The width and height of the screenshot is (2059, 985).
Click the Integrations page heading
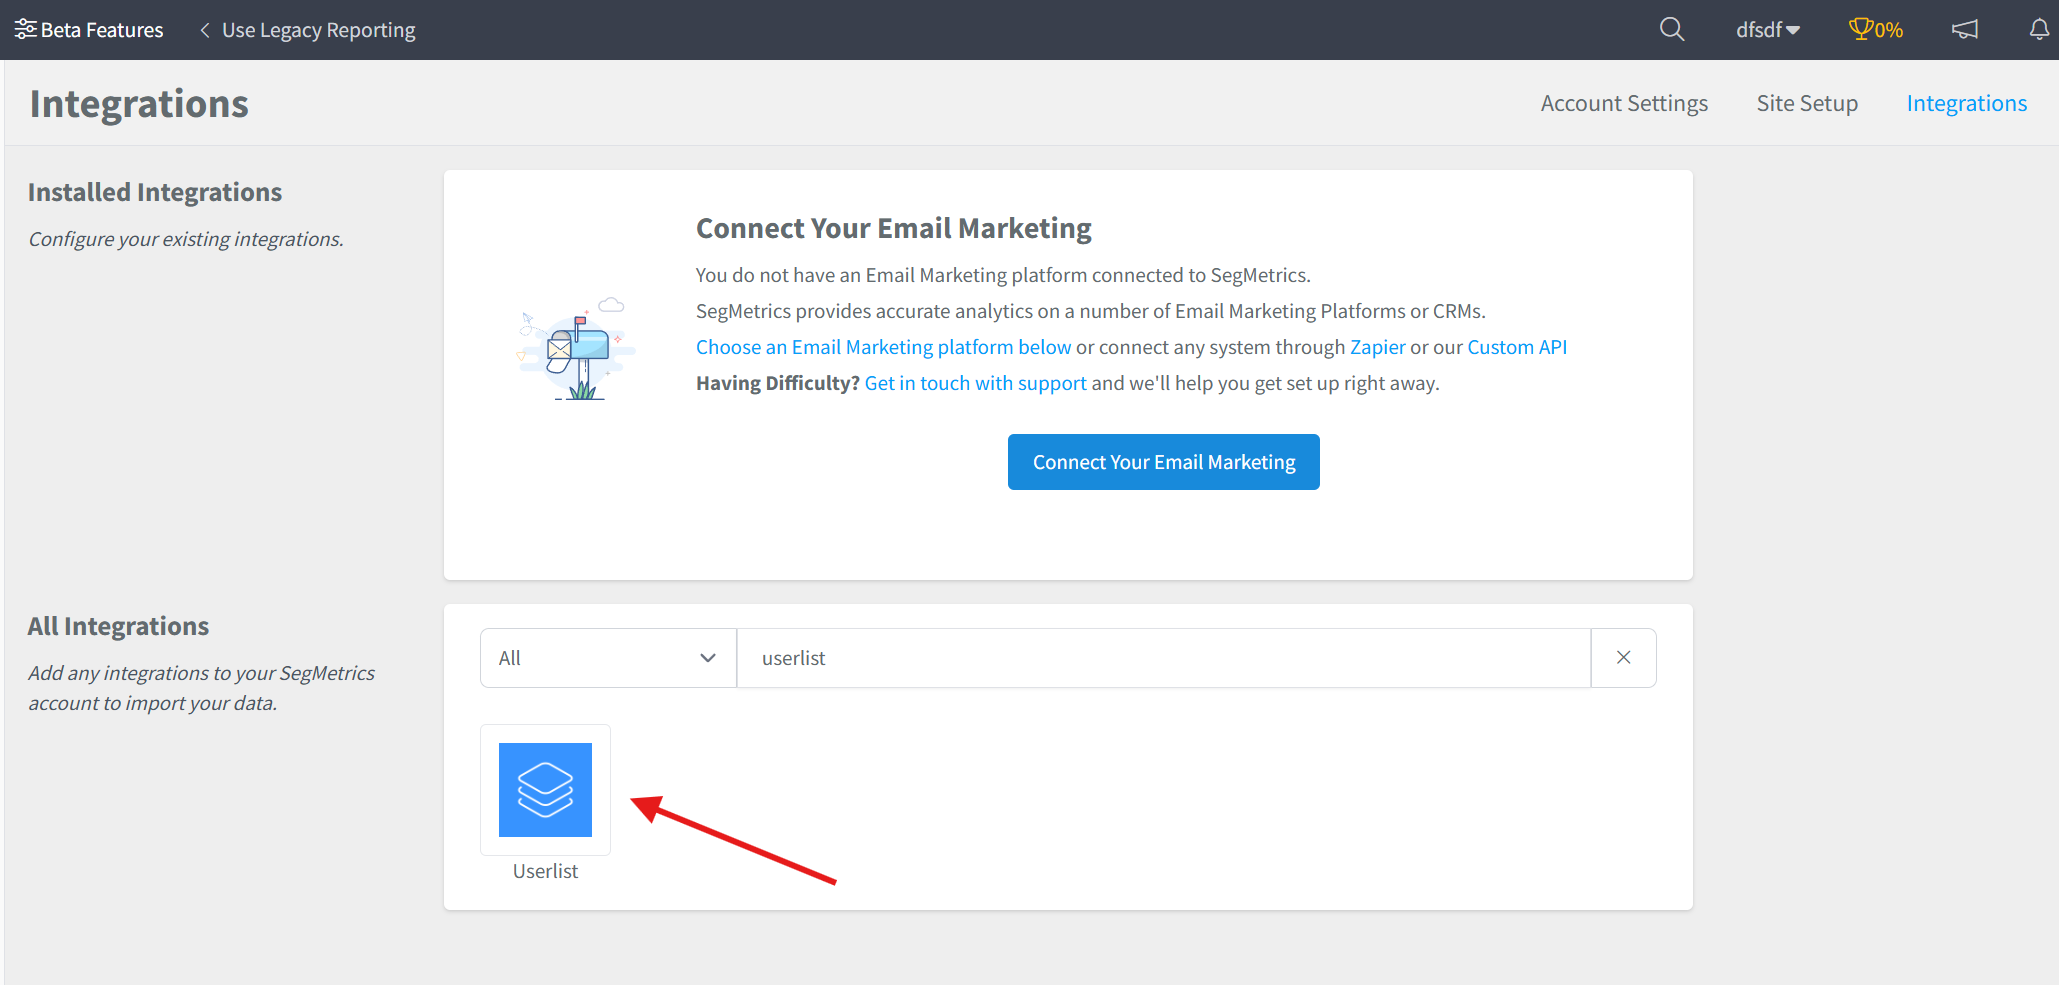[x=139, y=104]
